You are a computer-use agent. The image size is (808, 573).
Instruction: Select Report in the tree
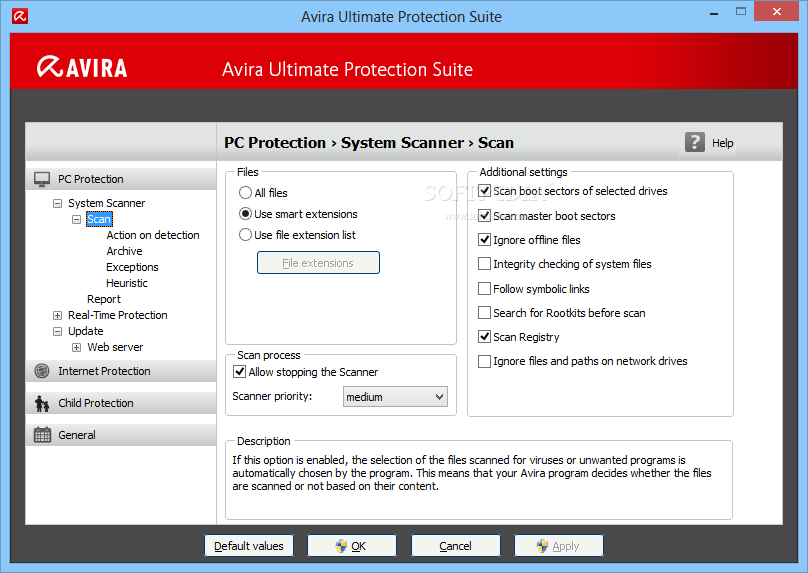tap(104, 299)
